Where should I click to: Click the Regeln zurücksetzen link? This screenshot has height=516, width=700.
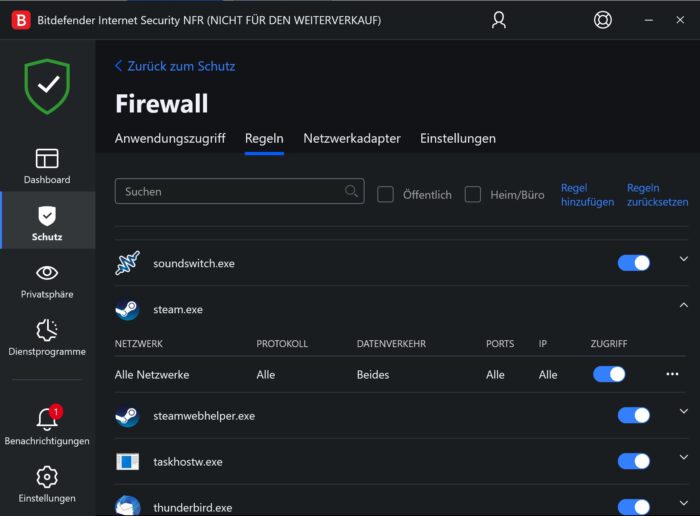click(657, 195)
